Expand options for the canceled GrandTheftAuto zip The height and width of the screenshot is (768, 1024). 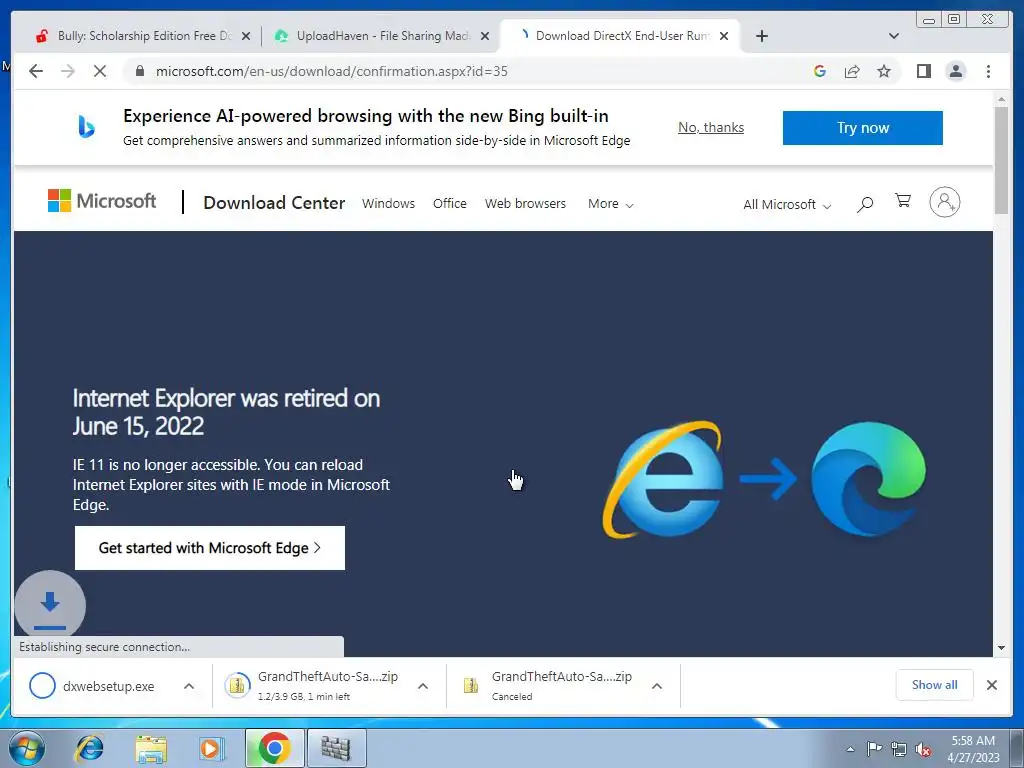click(x=657, y=686)
